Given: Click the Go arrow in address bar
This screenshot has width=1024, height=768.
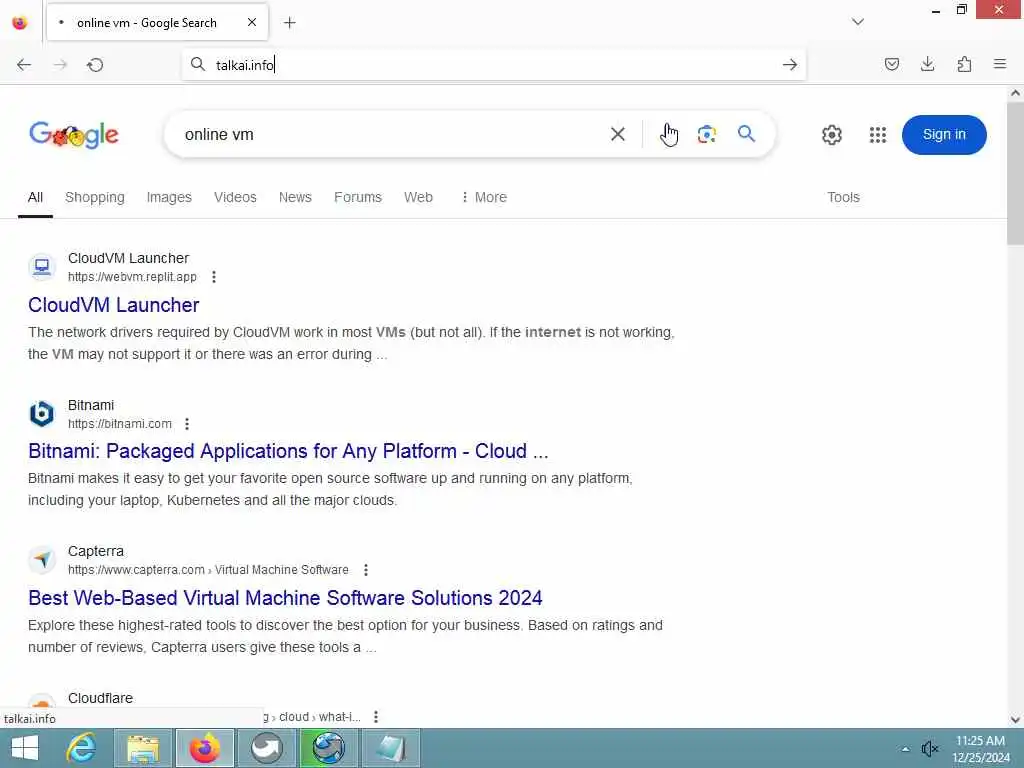Looking at the screenshot, I should point(790,65).
